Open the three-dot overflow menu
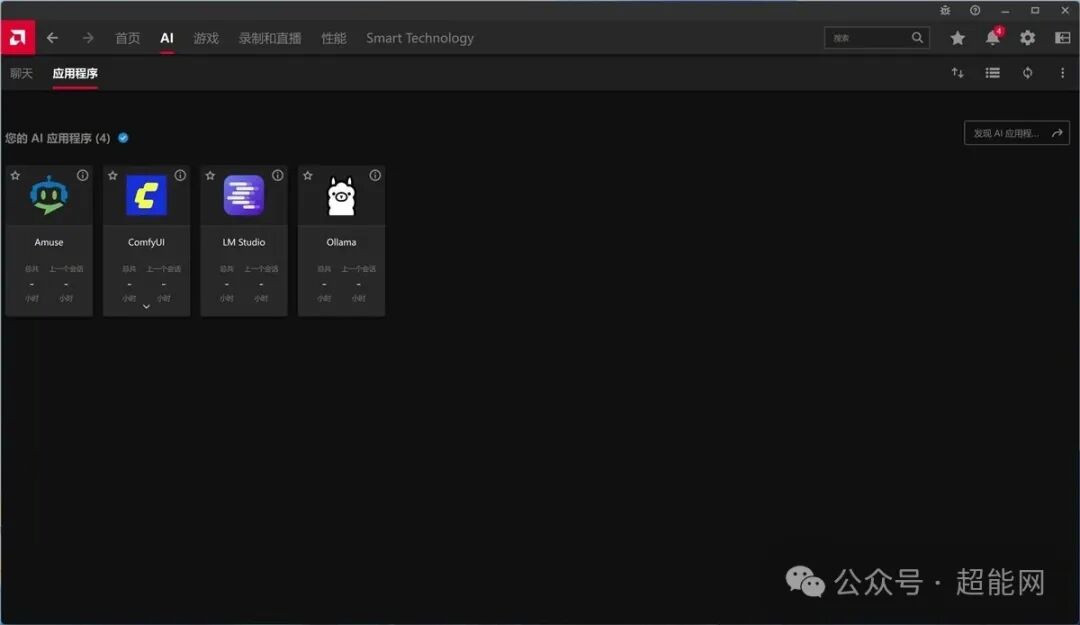 (x=1062, y=72)
